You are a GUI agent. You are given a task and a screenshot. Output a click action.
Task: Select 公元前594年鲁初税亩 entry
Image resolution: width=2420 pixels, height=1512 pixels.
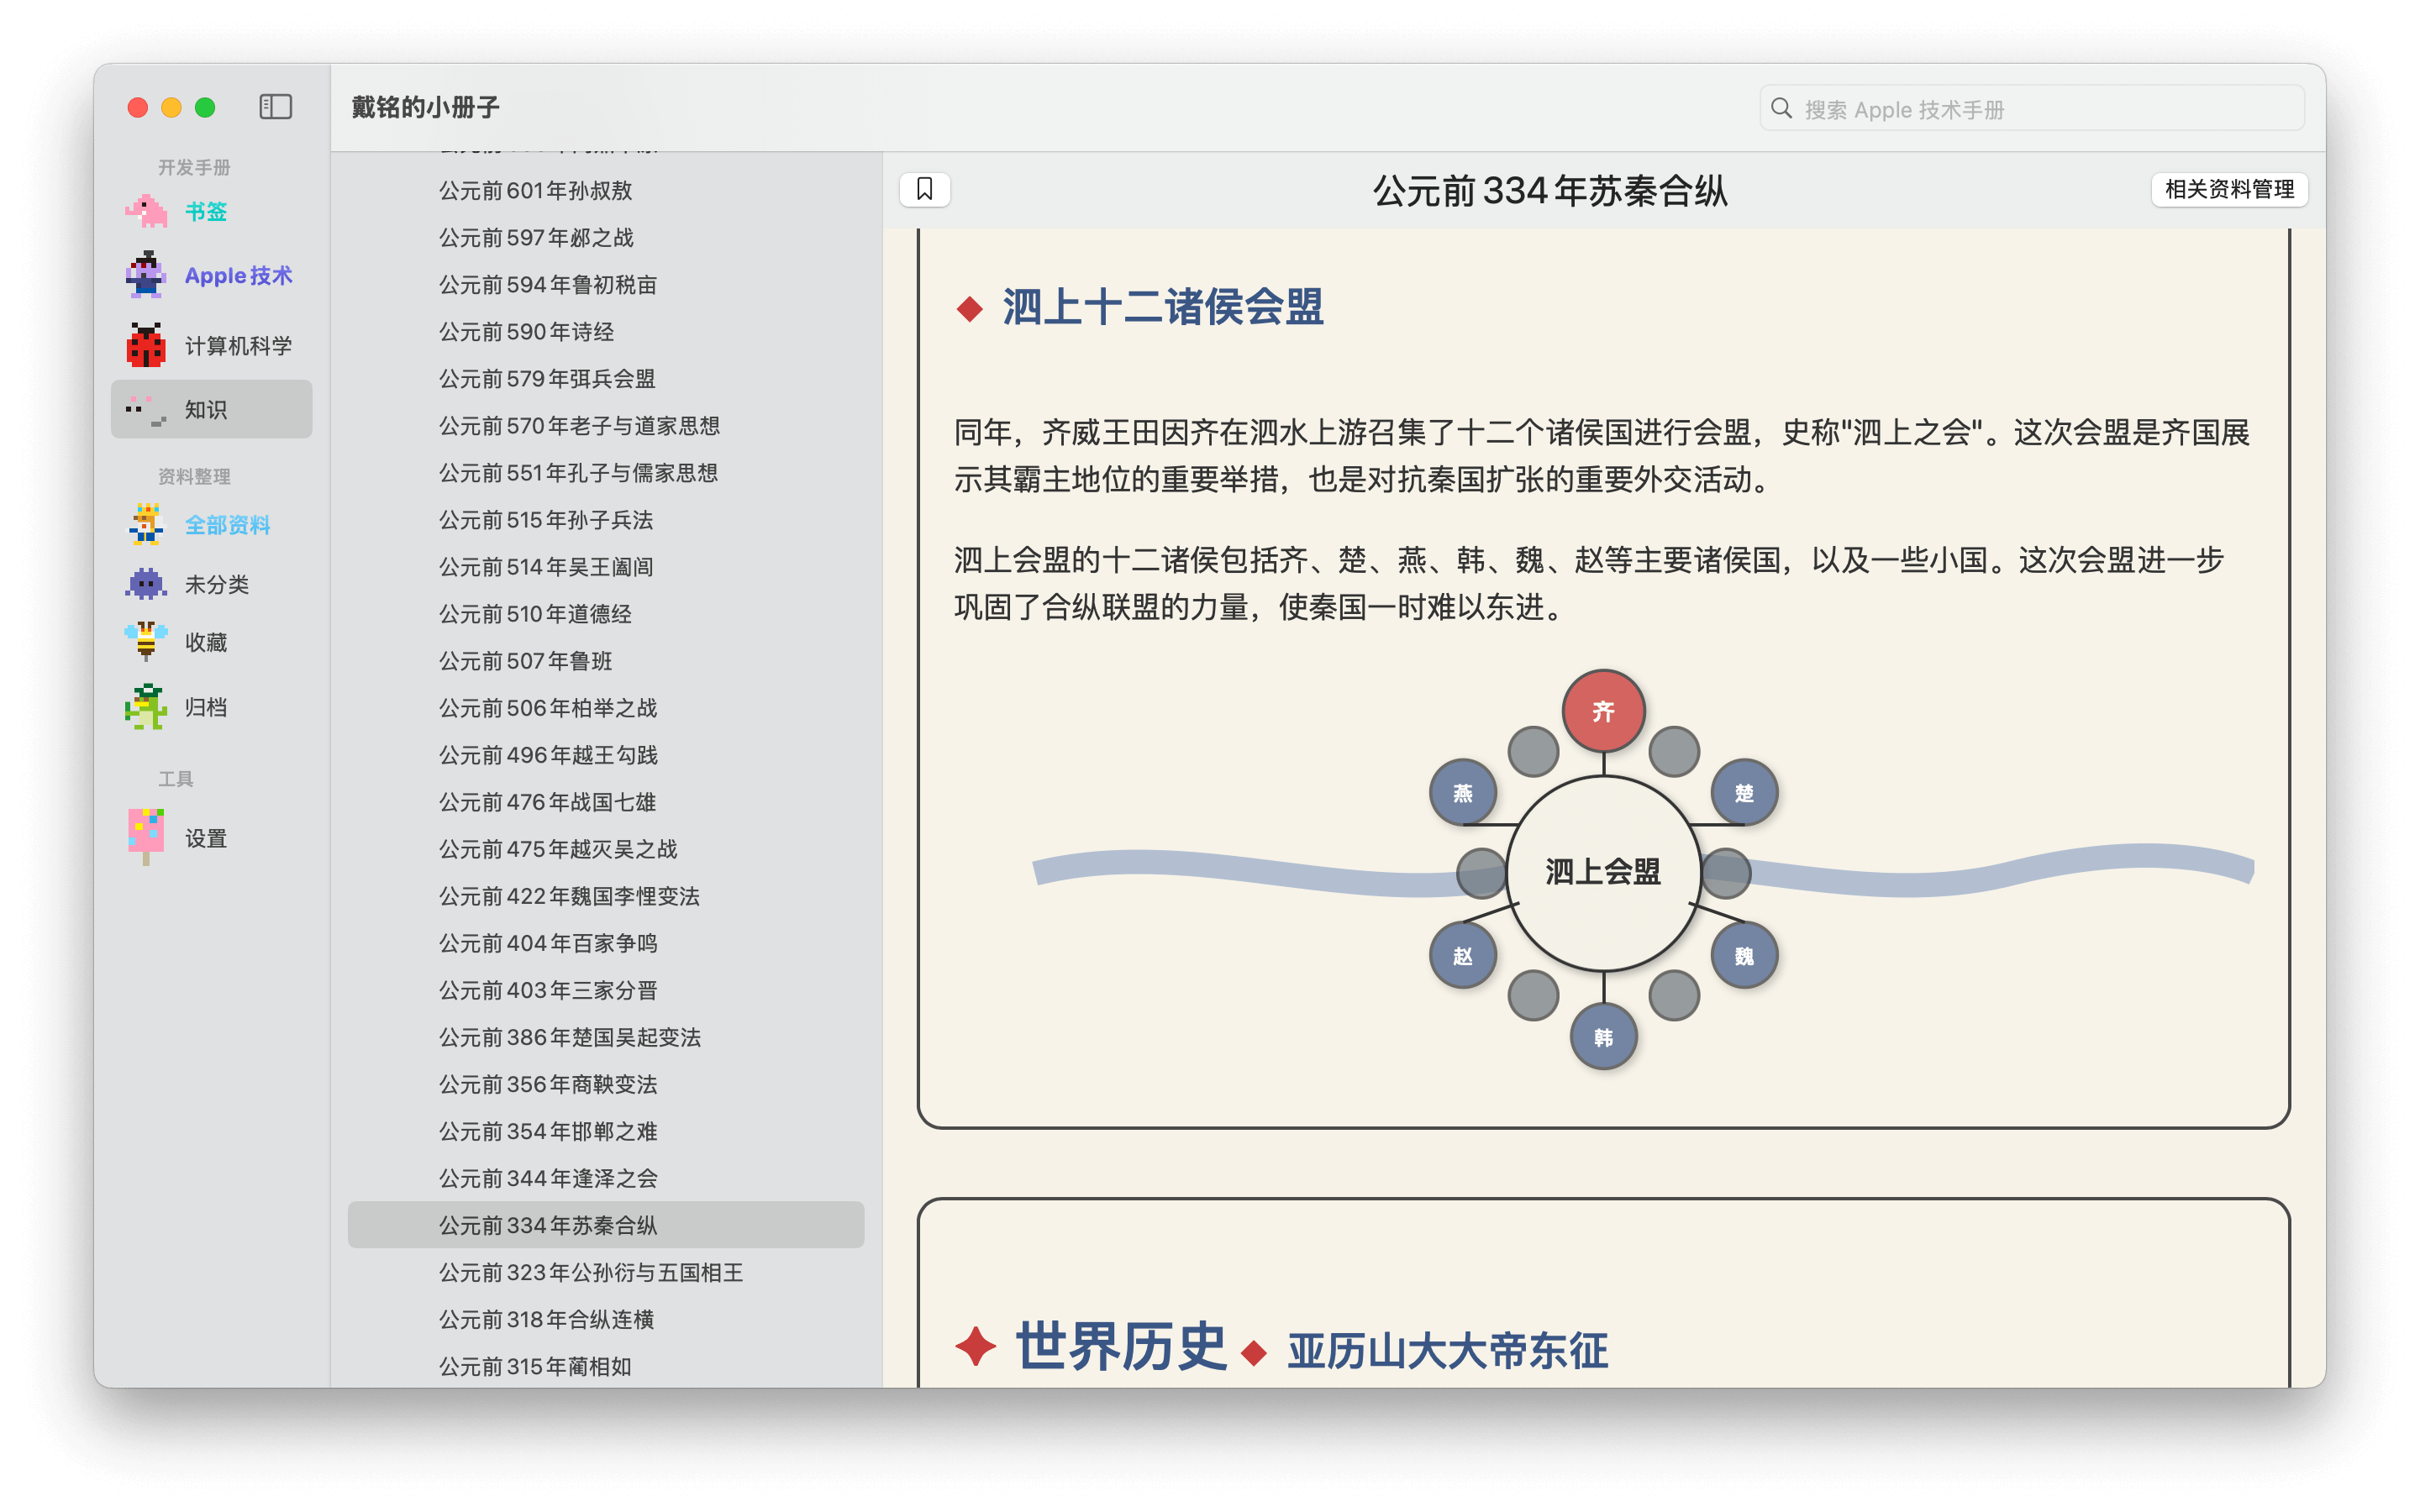tap(605, 284)
